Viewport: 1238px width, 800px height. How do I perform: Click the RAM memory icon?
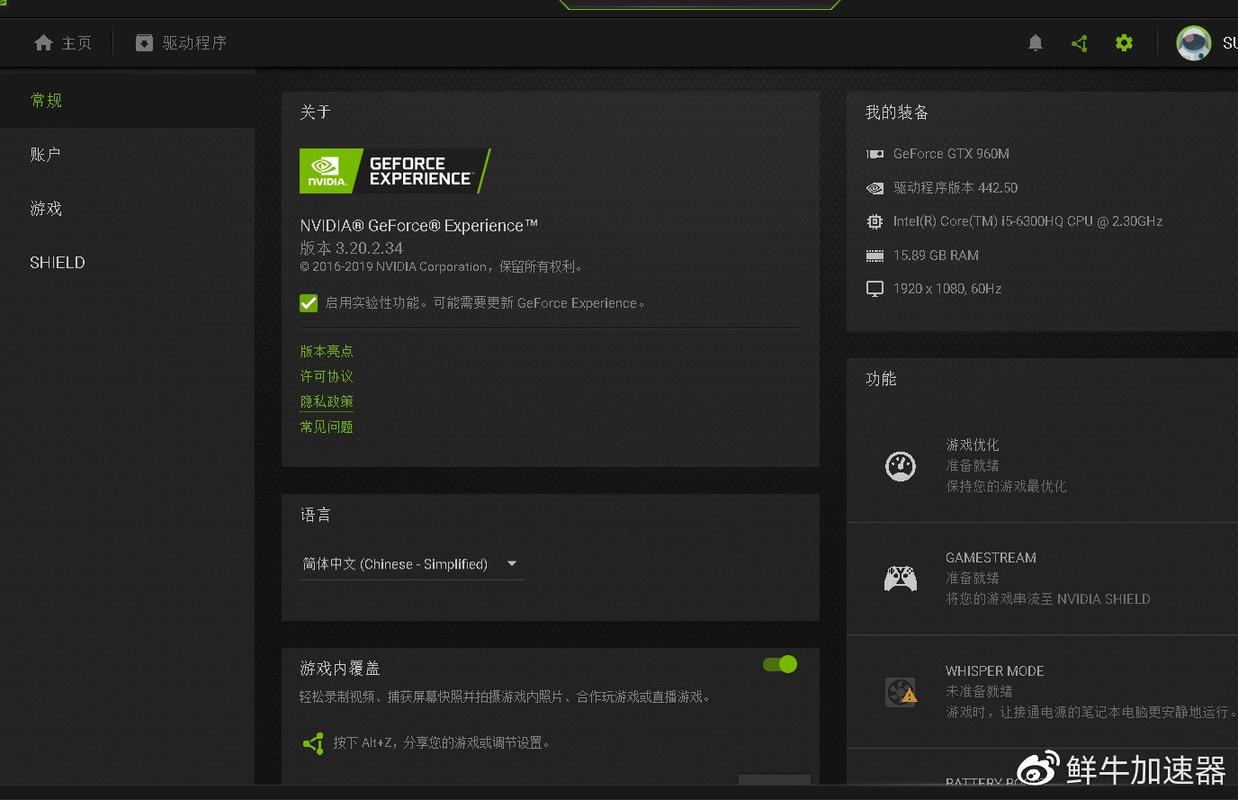click(x=875, y=255)
